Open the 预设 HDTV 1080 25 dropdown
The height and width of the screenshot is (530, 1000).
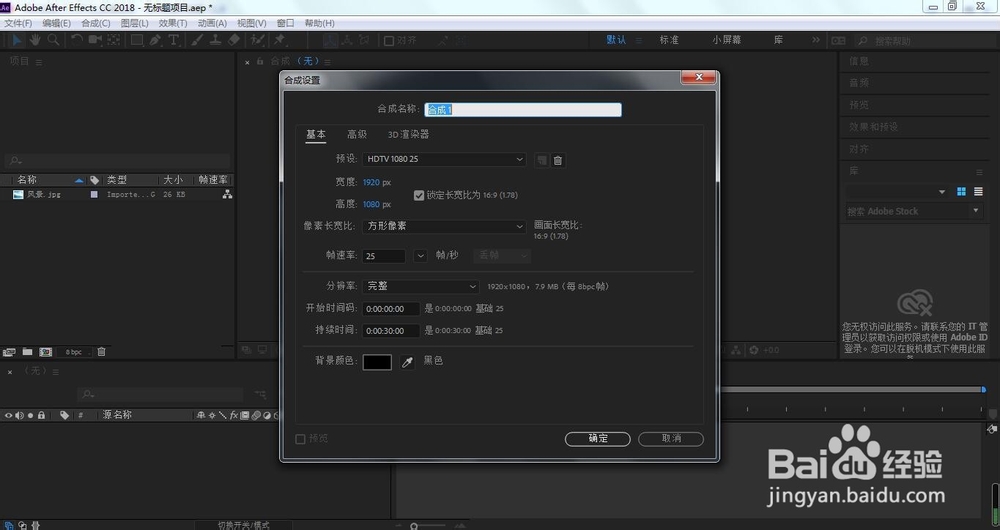click(x=444, y=159)
